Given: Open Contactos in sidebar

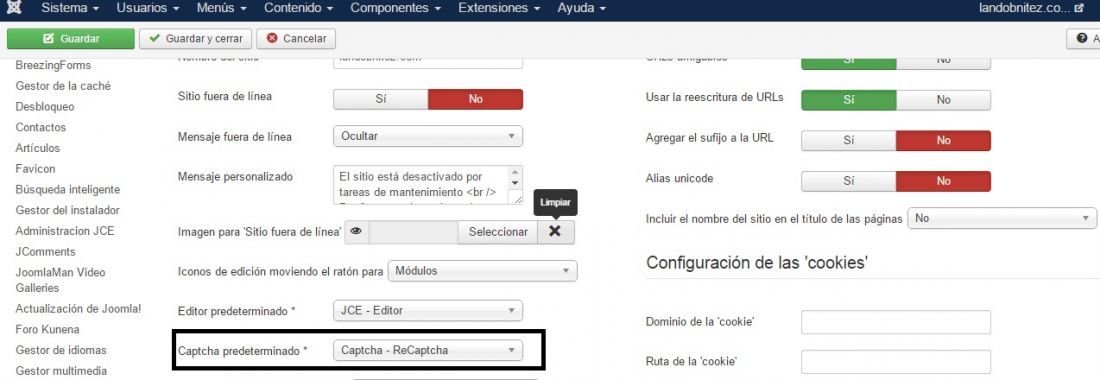Looking at the screenshot, I should click(x=41, y=128).
